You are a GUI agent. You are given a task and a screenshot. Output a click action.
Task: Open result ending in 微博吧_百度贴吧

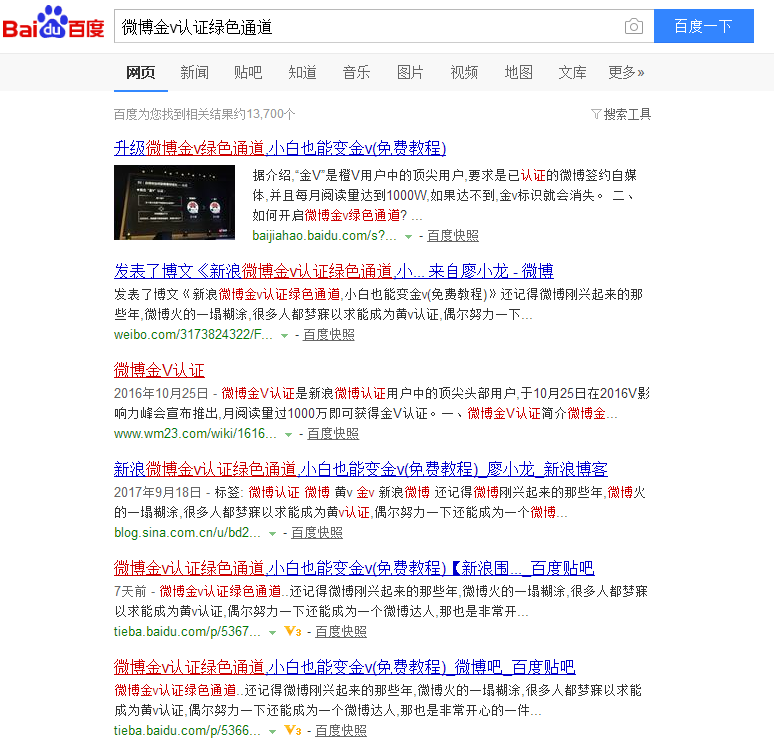click(345, 667)
